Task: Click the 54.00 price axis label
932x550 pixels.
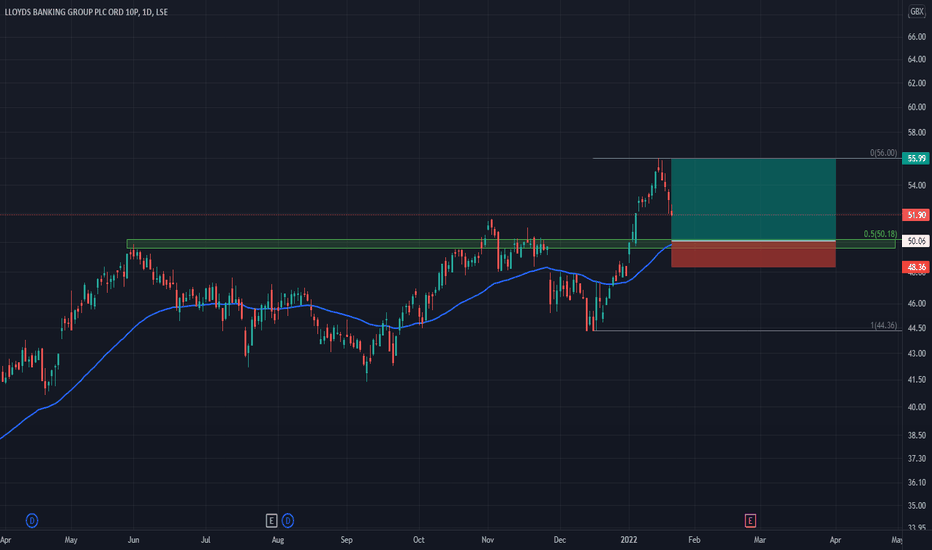Action: [916, 186]
